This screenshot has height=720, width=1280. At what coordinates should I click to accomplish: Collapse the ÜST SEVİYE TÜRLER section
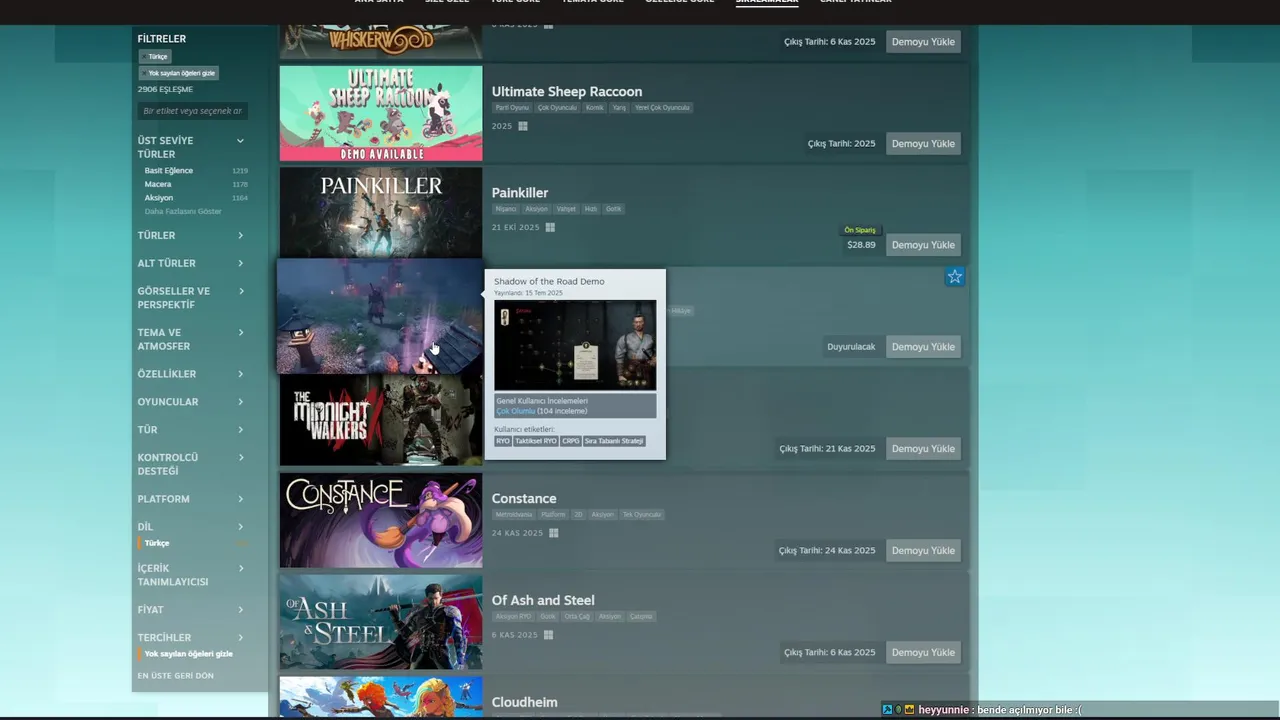240,141
